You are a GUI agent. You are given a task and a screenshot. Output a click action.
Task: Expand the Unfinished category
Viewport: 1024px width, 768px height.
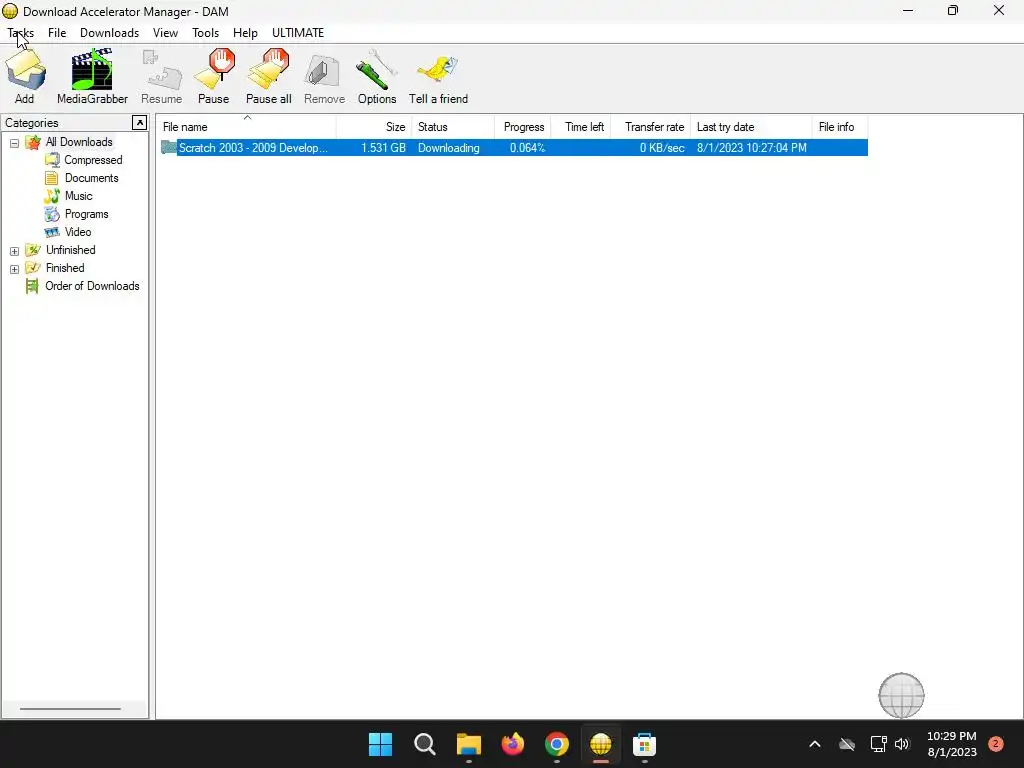14,251
